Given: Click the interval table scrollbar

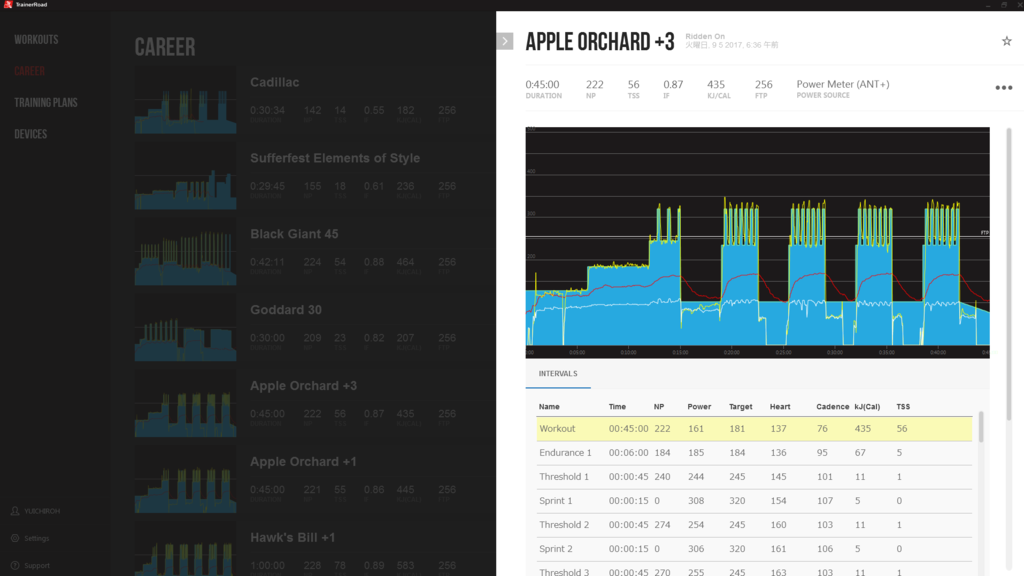Looking at the screenshot, I should (x=980, y=427).
